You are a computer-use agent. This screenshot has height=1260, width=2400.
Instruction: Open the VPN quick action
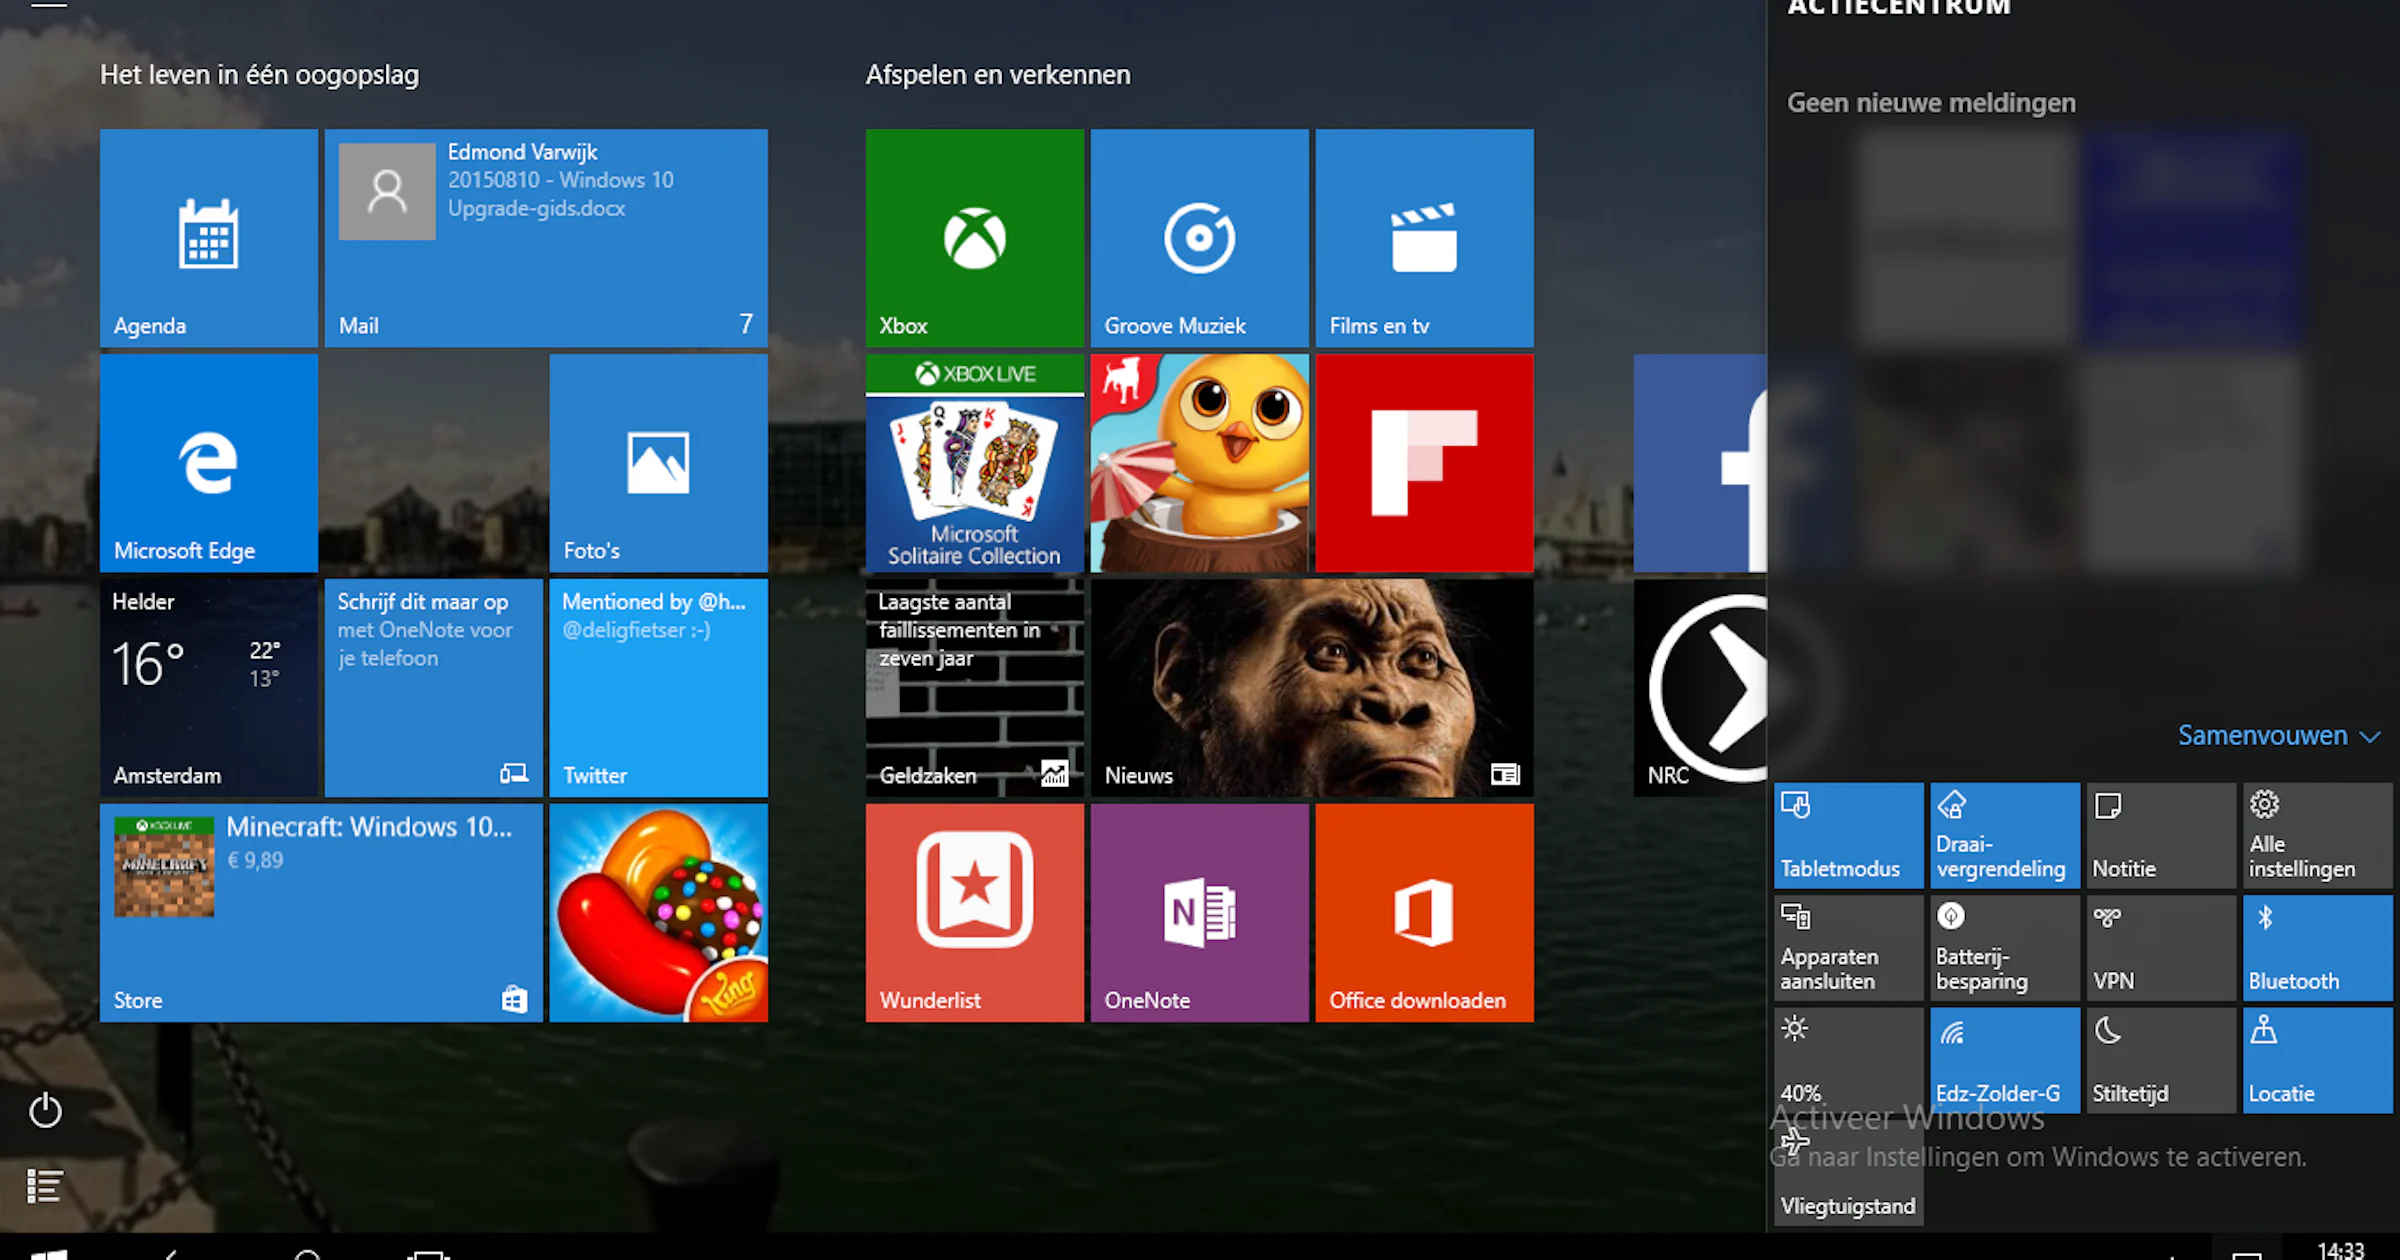pyautogui.click(x=2161, y=948)
